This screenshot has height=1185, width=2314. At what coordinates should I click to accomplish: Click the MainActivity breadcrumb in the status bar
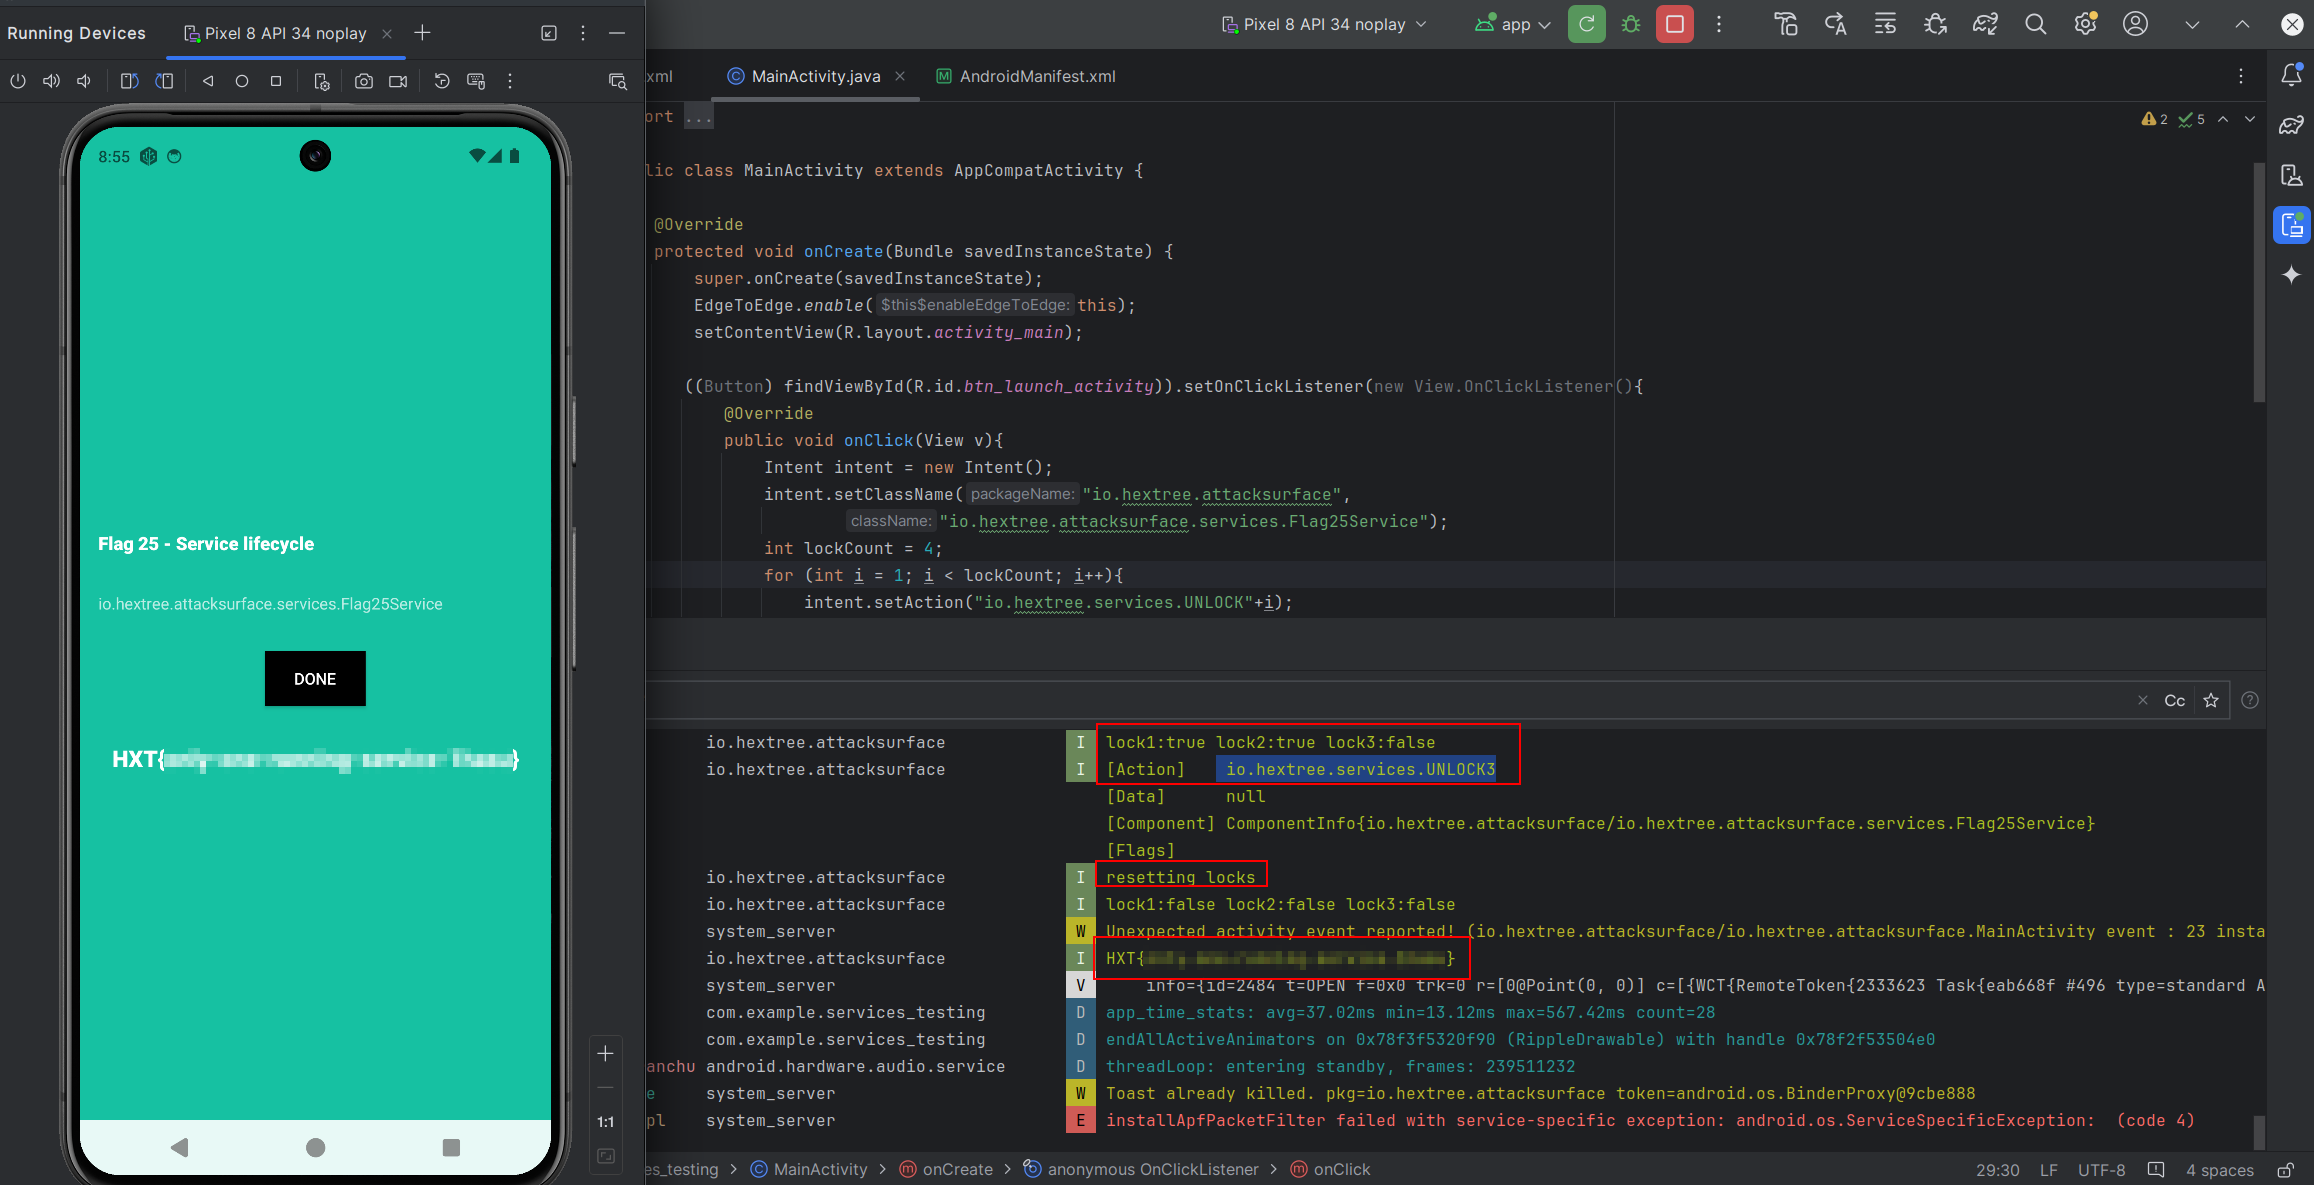(809, 1169)
